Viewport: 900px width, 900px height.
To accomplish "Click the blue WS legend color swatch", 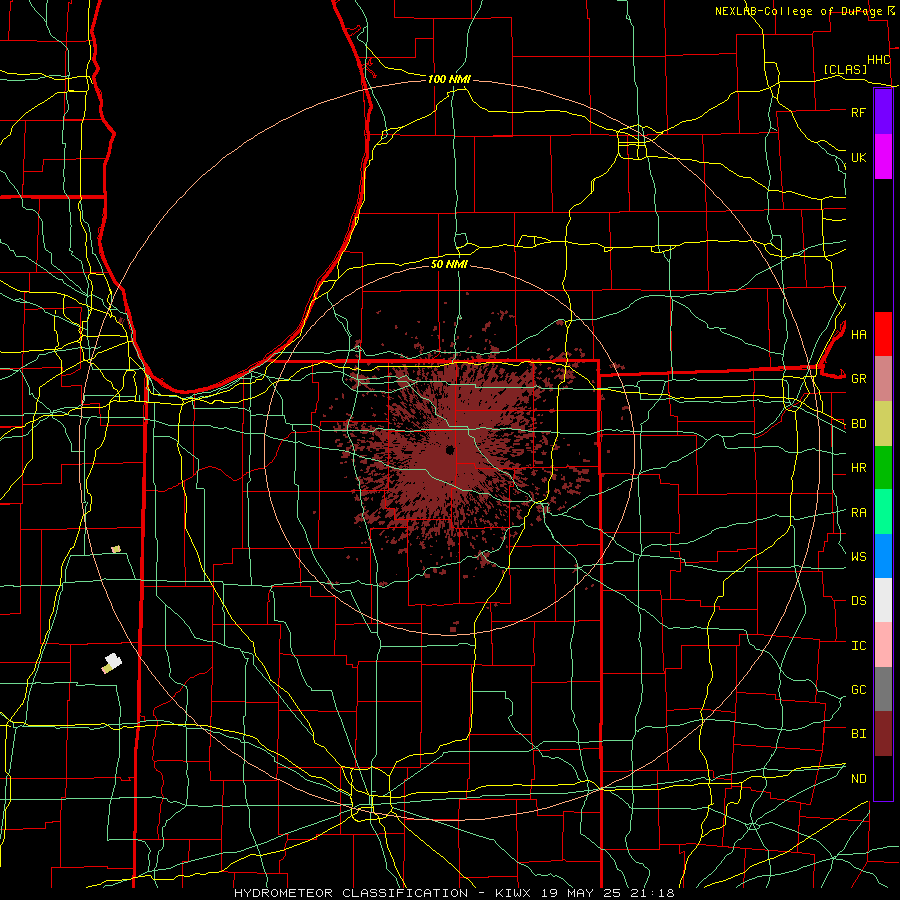I will coord(883,556).
